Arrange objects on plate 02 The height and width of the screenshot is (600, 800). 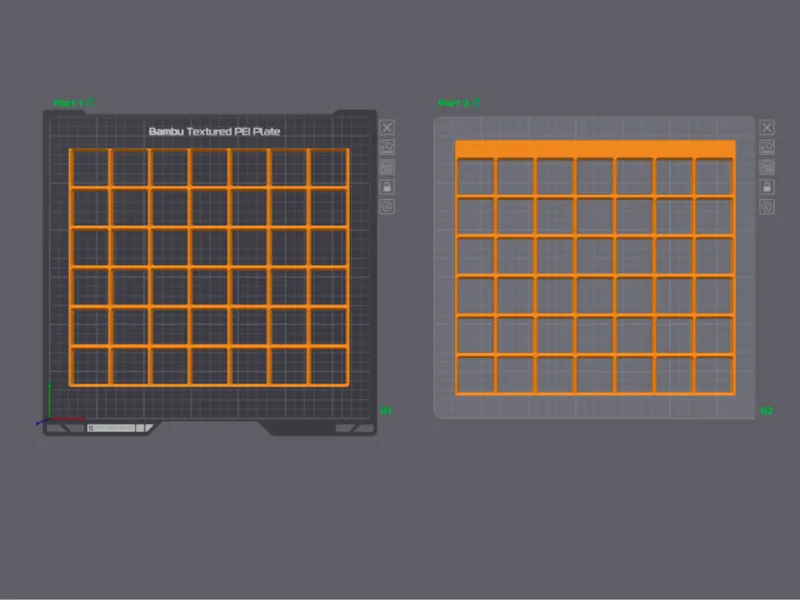pos(767,167)
